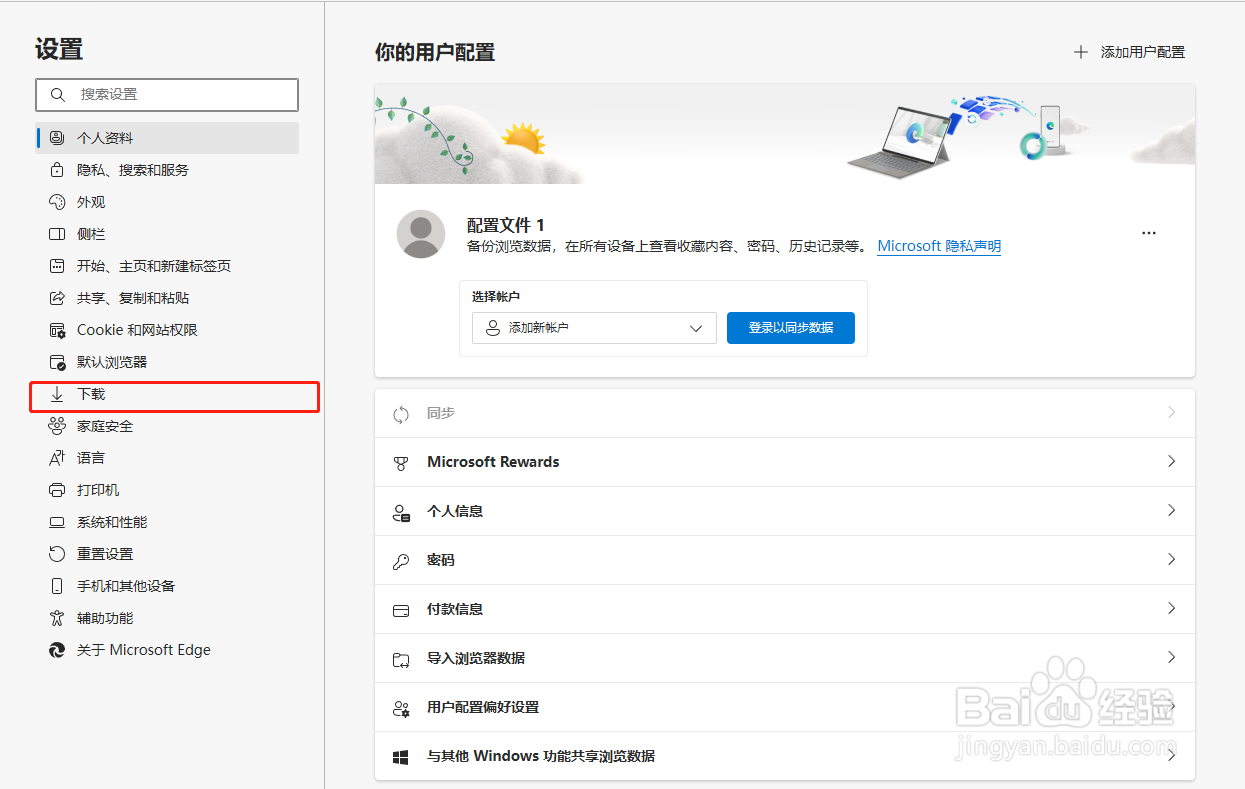Click the profile avatar for 配置文件 1
1245x789 pixels.
pos(421,234)
